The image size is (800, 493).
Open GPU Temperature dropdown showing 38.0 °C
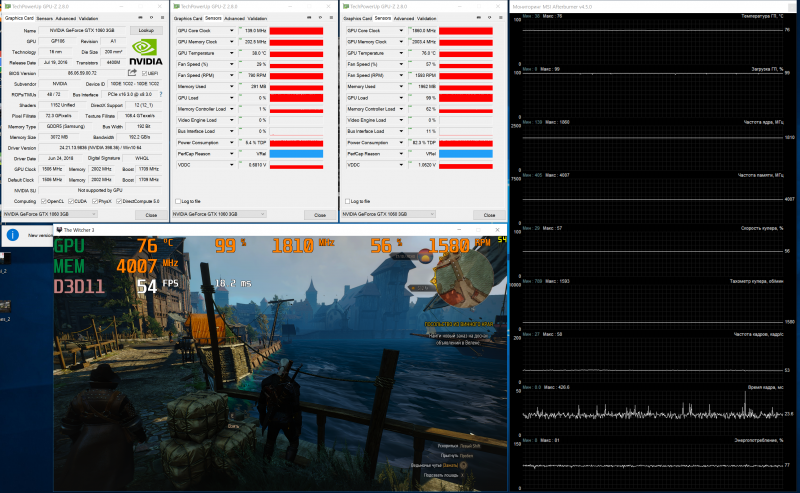coord(232,53)
